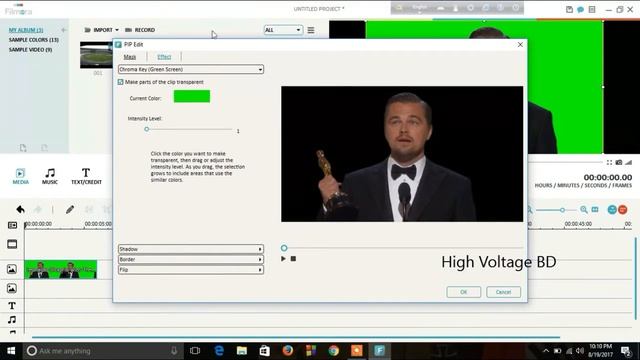Switch to the Mask tab in PIP Edit
Image resolution: width=640 pixels, height=360 pixels.
coord(130,57)
